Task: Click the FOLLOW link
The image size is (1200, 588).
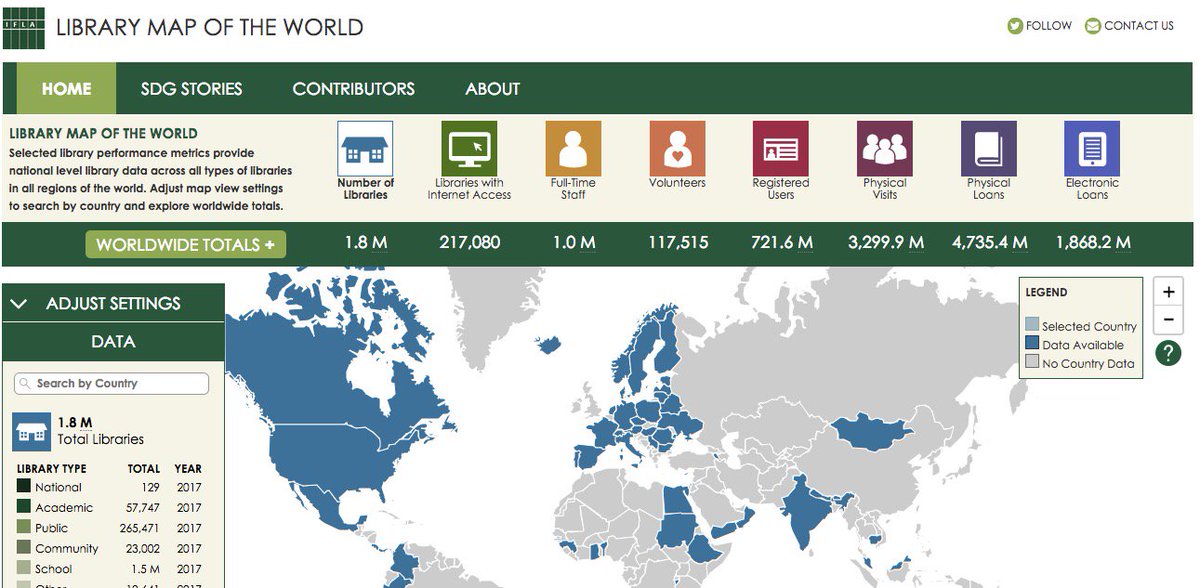Action: [1048, 26]
